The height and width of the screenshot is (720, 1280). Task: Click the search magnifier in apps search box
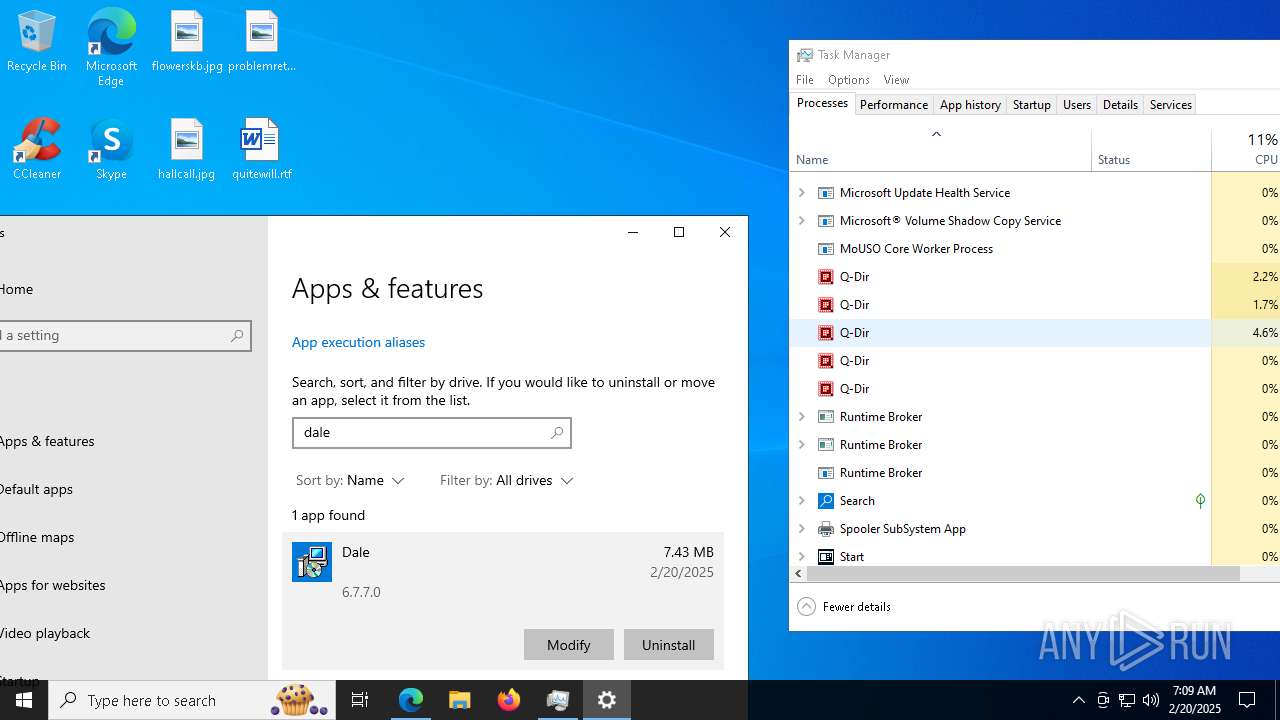(557, 432)
